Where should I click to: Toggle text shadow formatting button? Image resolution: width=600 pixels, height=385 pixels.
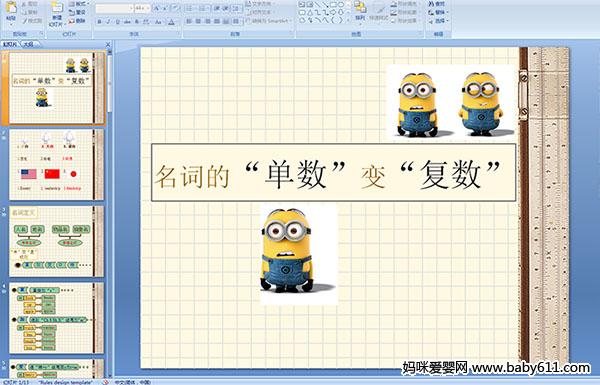click(x=137, y=22)
